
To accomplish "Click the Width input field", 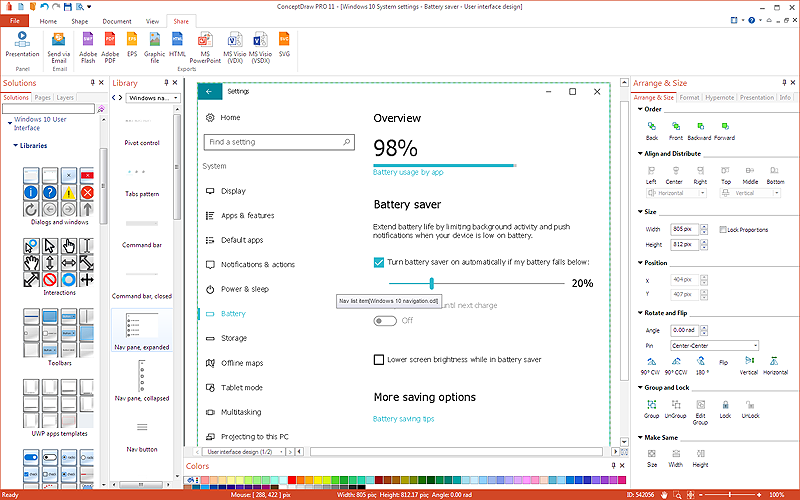I will coord(683,229).
